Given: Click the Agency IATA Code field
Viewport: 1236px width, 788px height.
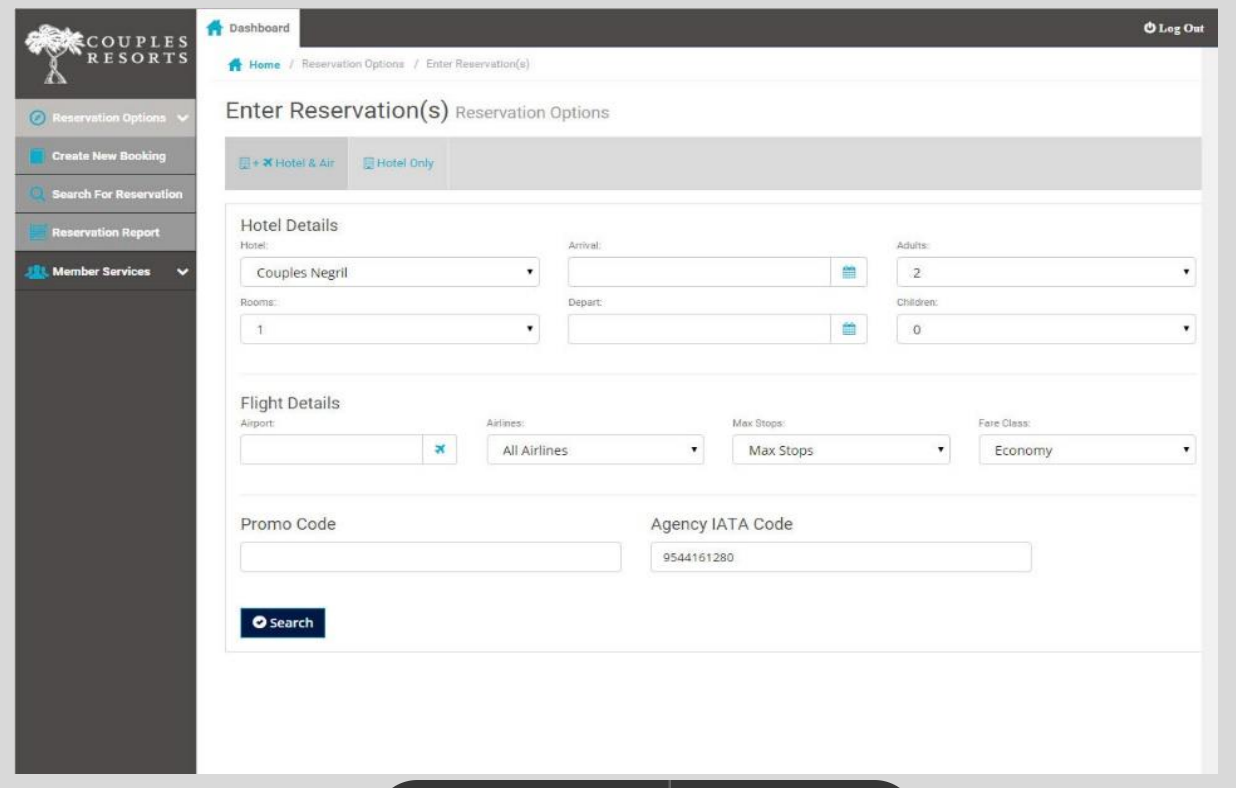Looking at the screenshot, I should [840, 557].
